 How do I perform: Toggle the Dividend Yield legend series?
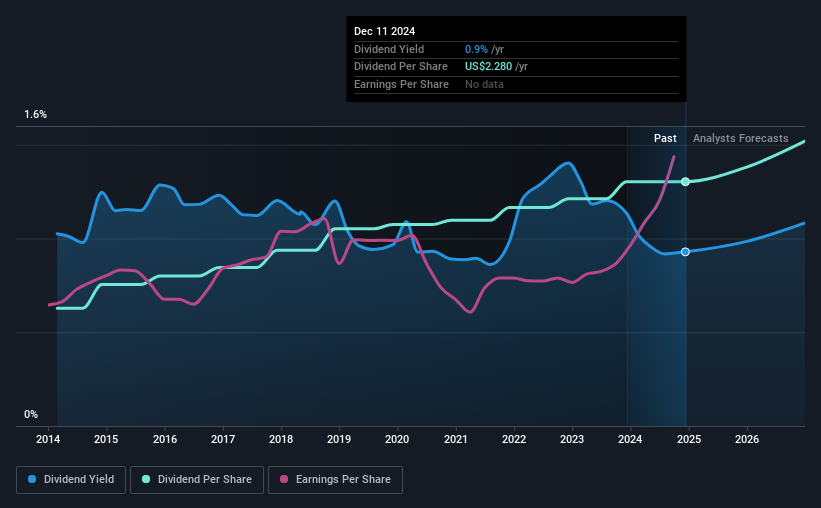[x=71, y=480]
